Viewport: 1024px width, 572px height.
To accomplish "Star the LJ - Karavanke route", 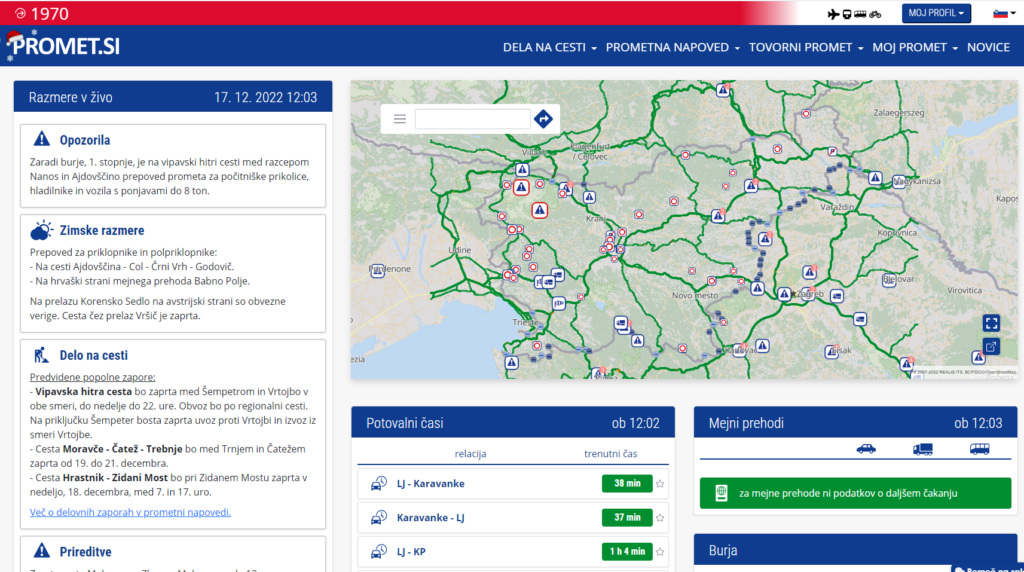I will coord(660,484).
